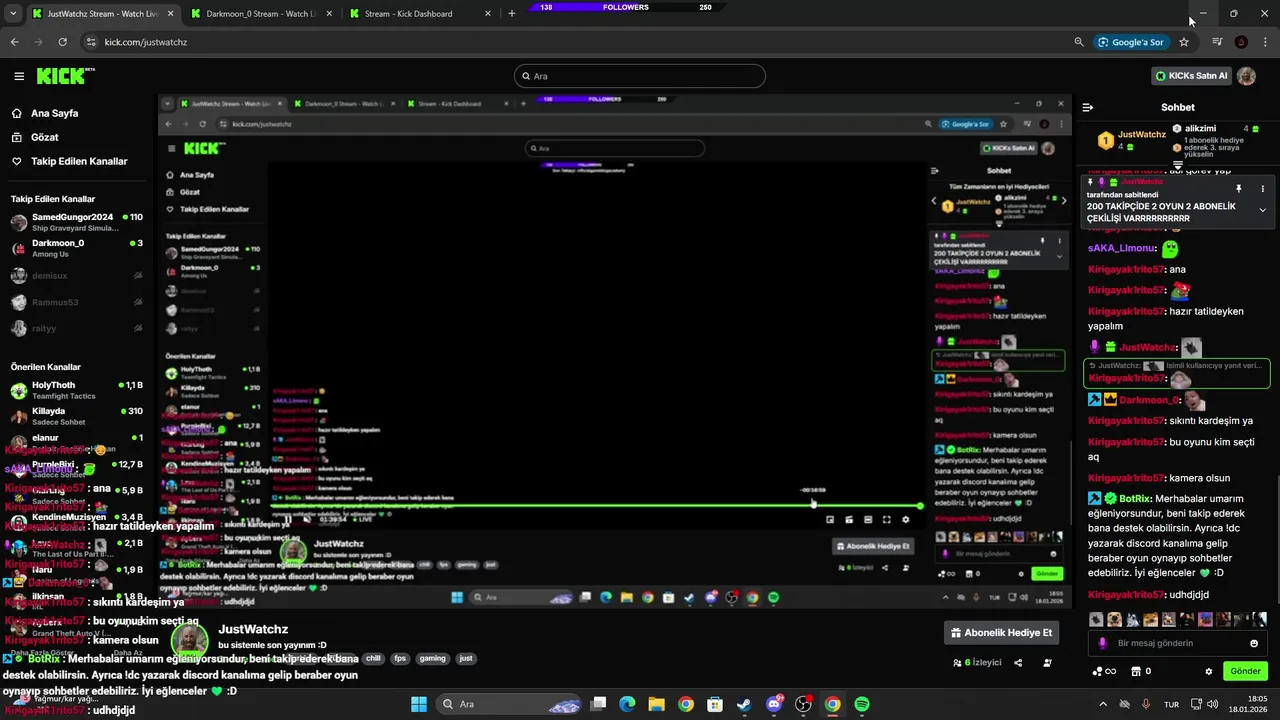
Task: Open browser media controls icon
Action: click(1217, 42)
